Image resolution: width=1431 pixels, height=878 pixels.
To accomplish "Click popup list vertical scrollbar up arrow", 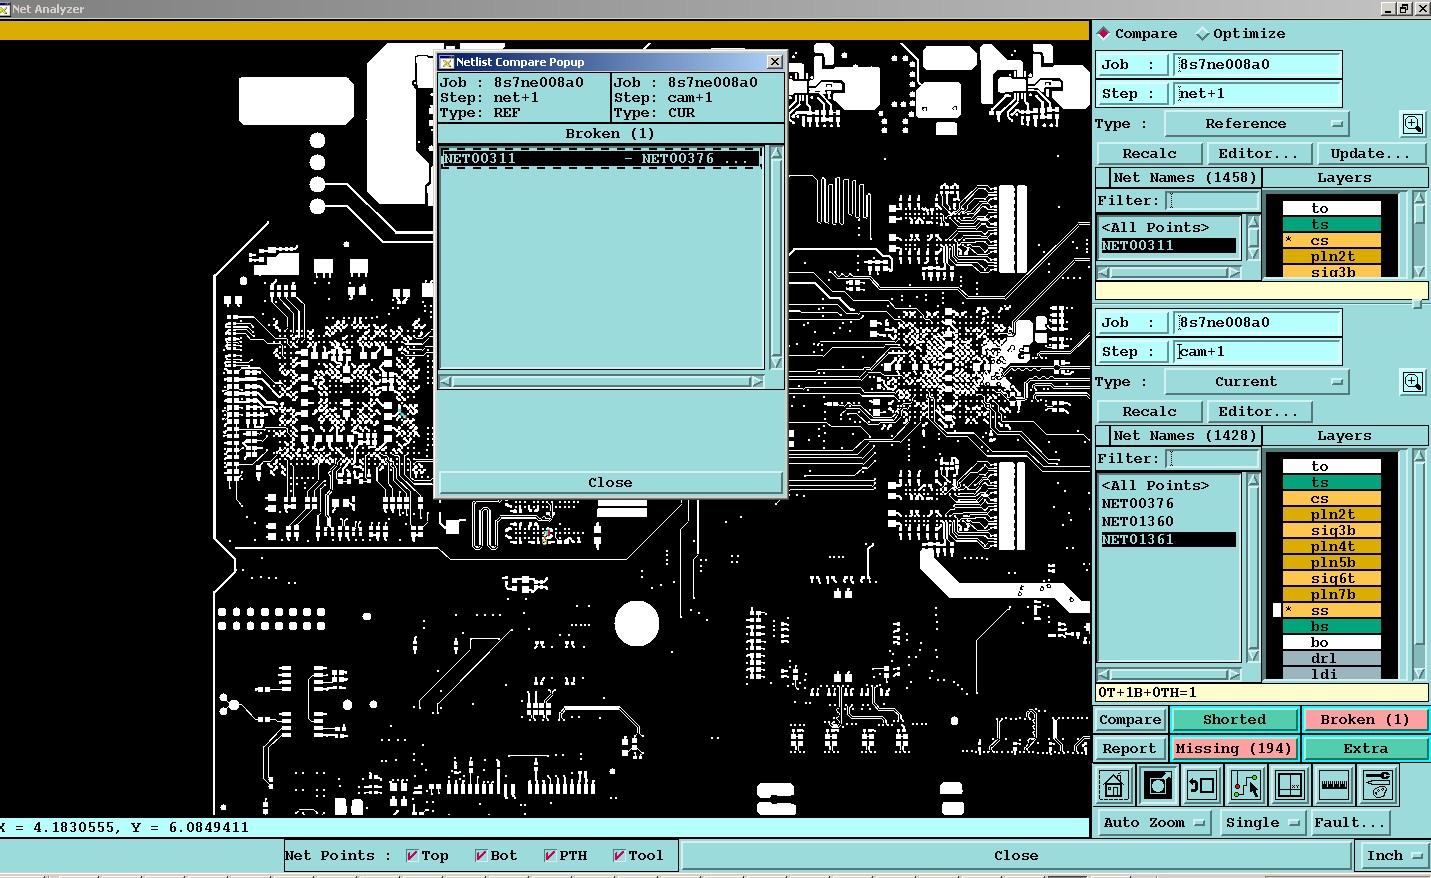I will (776, 153).
